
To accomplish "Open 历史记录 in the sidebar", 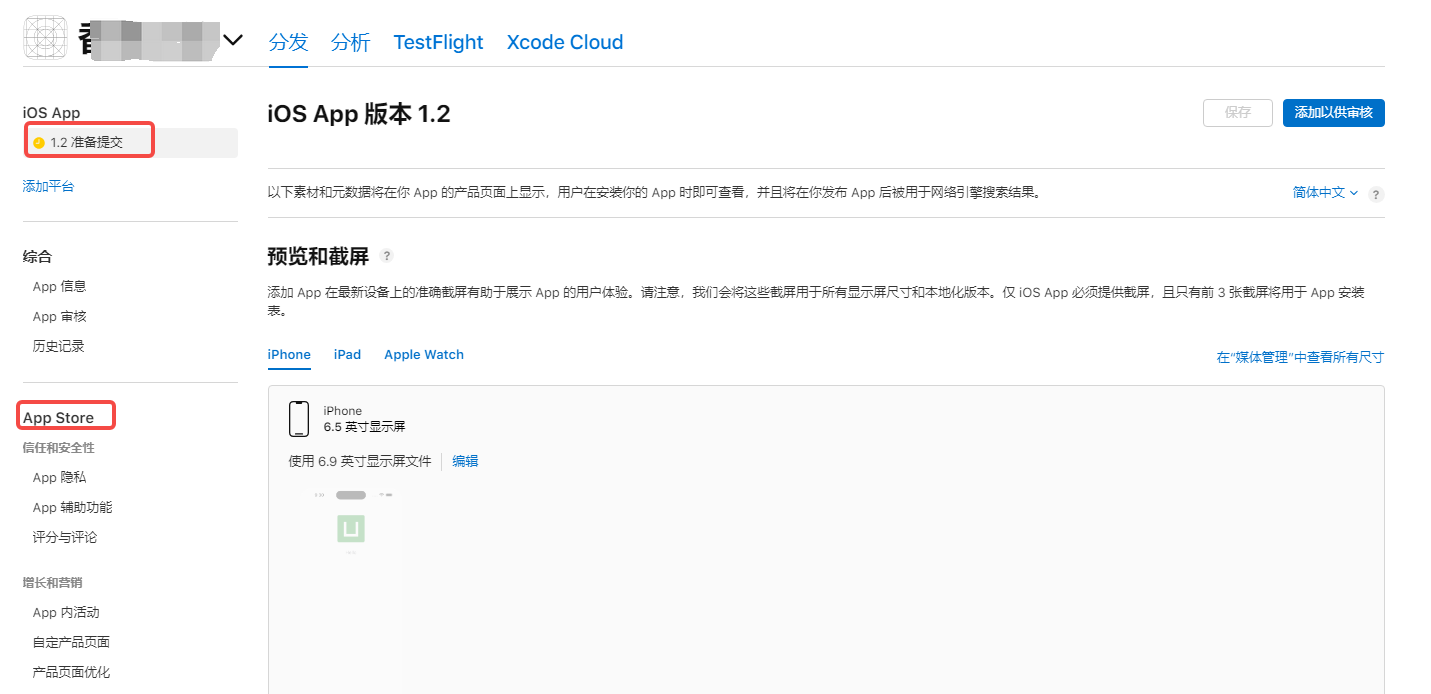I will pyautogui.click(x=58, y=346).
